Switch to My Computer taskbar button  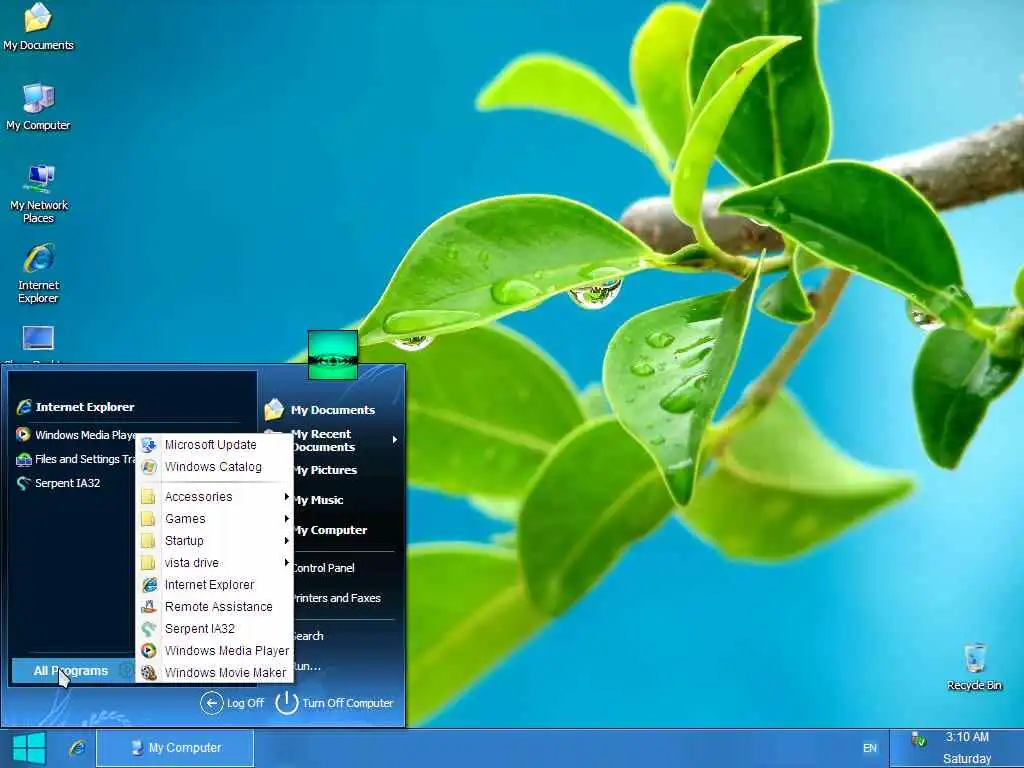pos(175,748)
